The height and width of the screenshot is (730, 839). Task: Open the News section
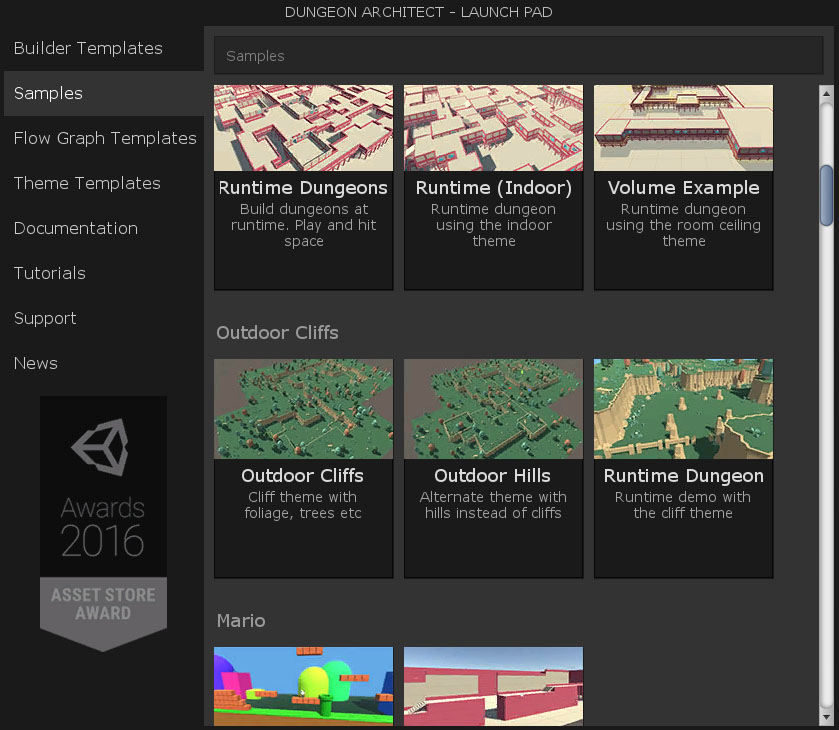tap(103, 363)
